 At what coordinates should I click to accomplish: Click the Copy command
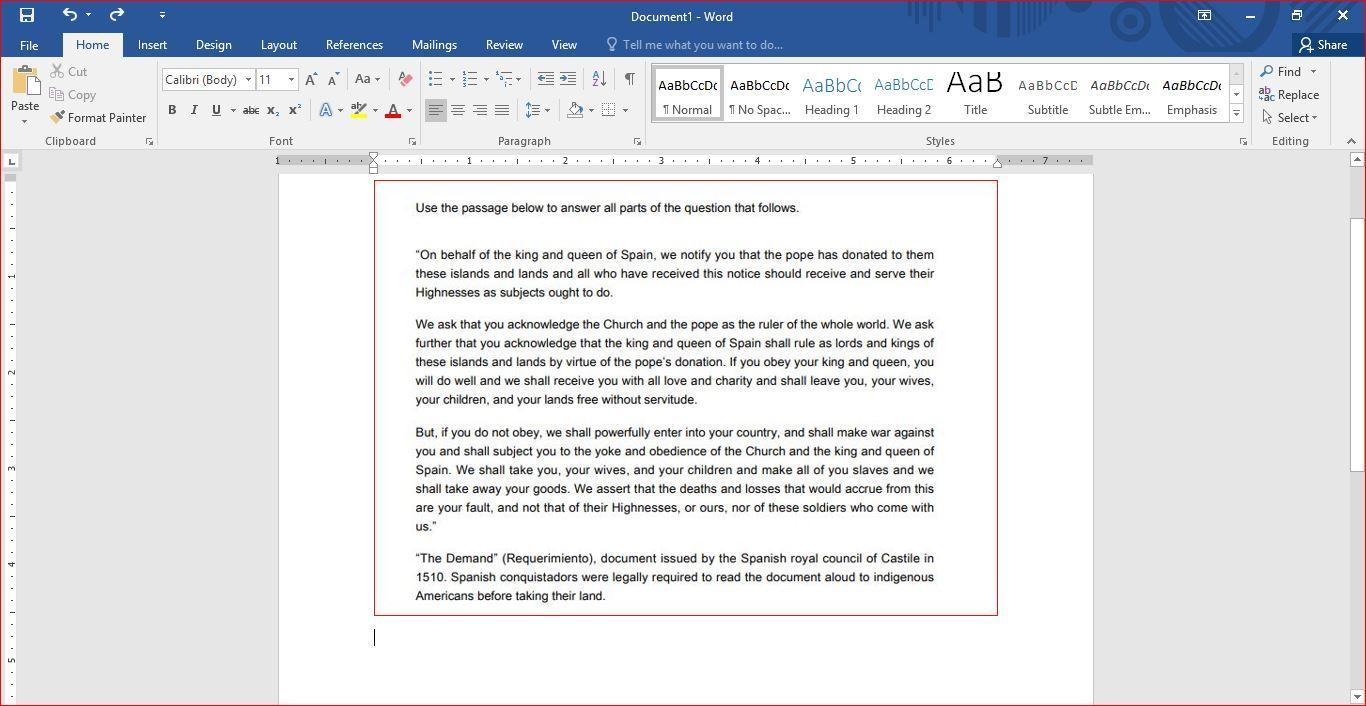click(73, 95)
